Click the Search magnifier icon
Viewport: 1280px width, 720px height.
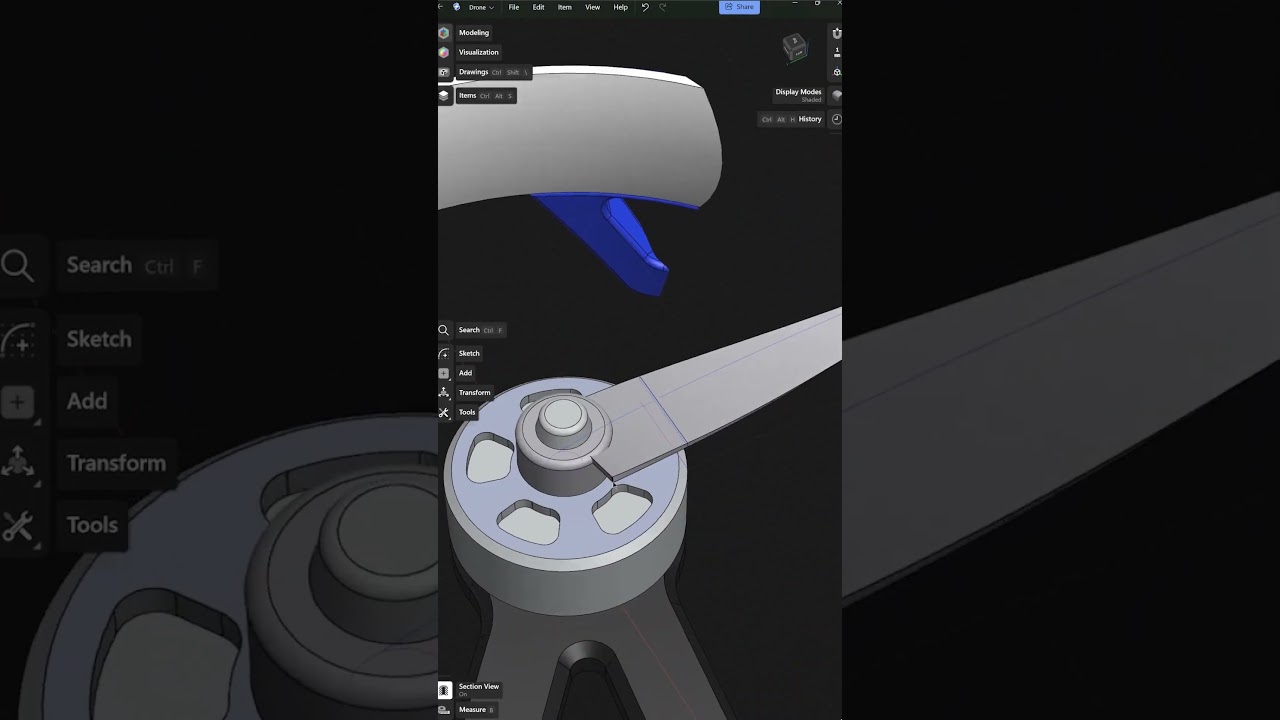click(x=444, y=330)
